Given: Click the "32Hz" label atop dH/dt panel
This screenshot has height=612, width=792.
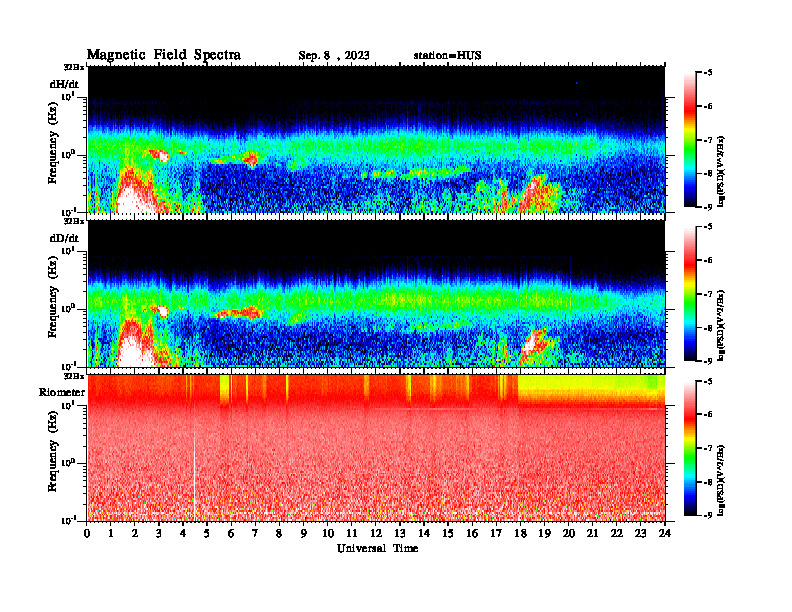Looking at the screenshot, I should tap(74, 67).
